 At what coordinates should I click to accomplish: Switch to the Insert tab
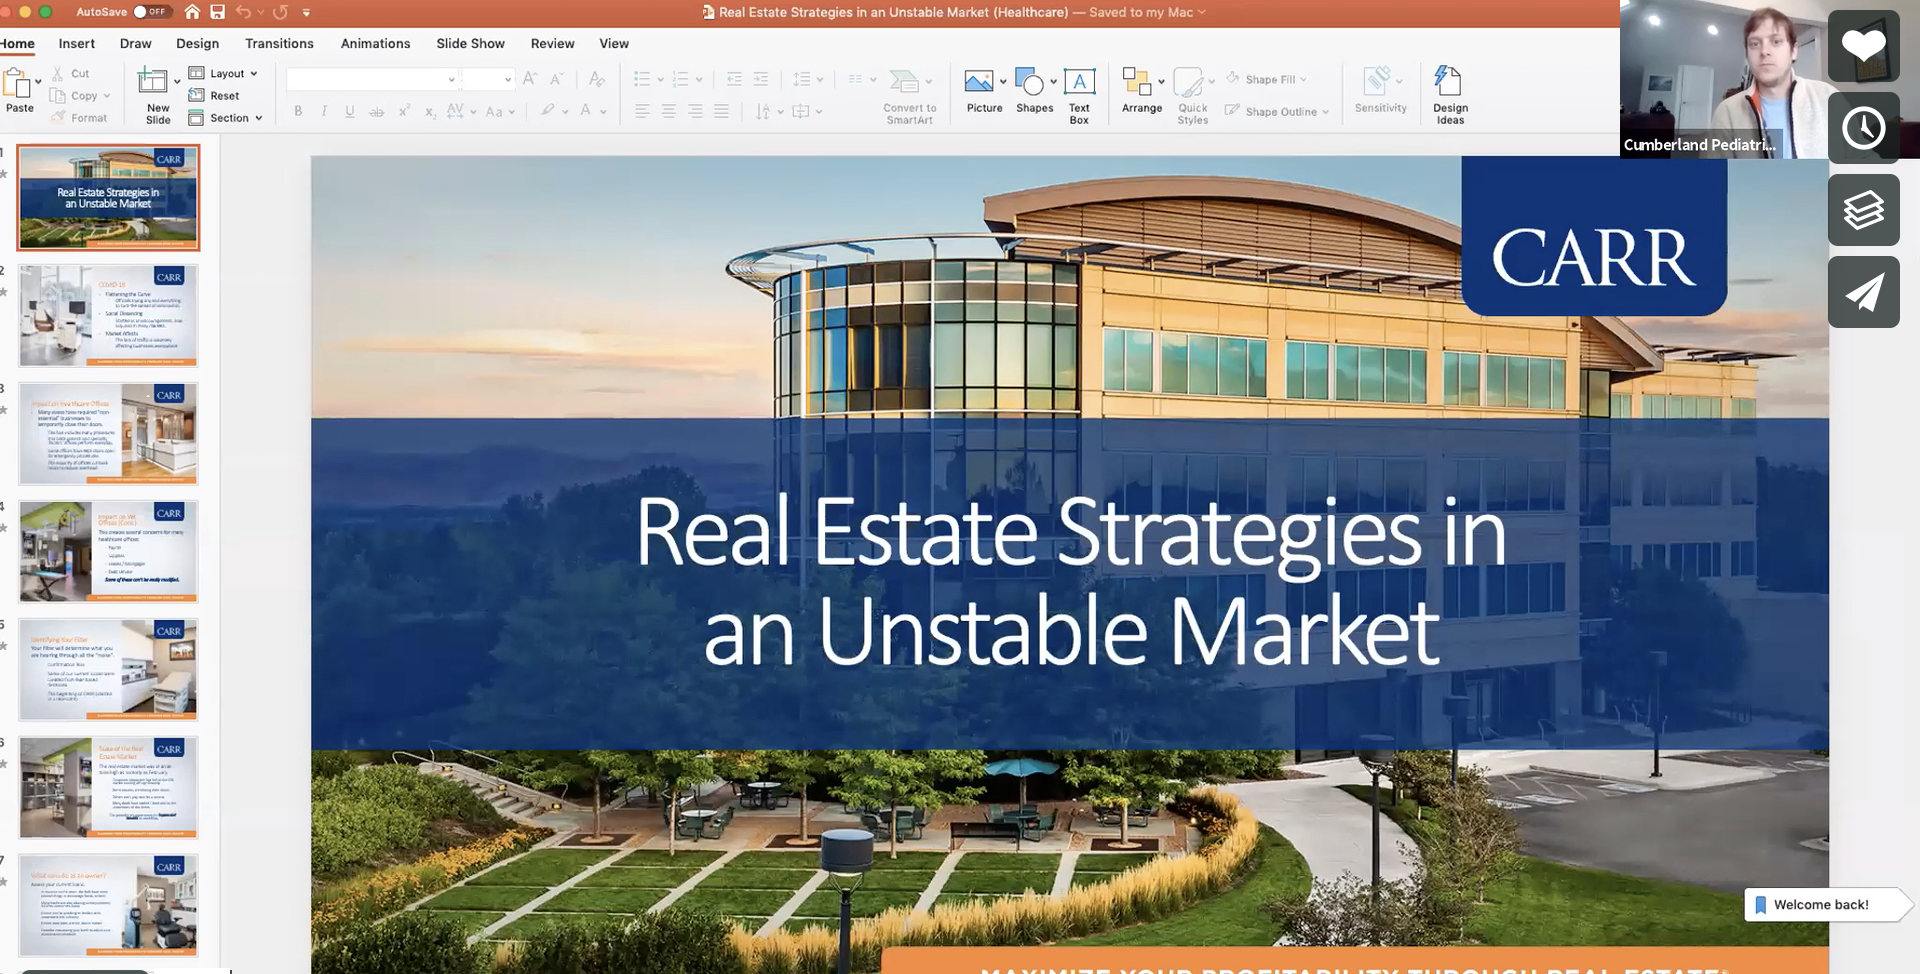click(x=77, y=43)
